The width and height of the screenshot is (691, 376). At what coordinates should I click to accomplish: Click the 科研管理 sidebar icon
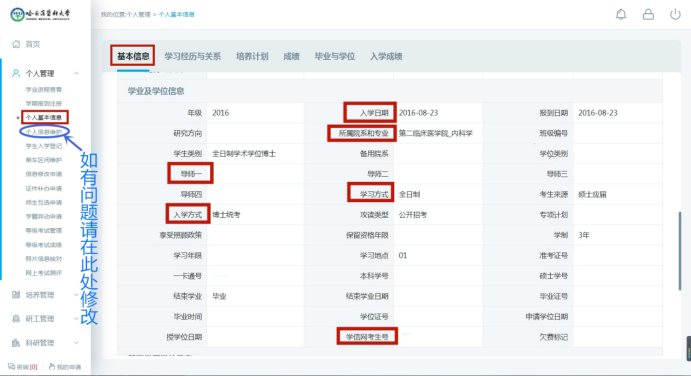(x=16, y=342)
